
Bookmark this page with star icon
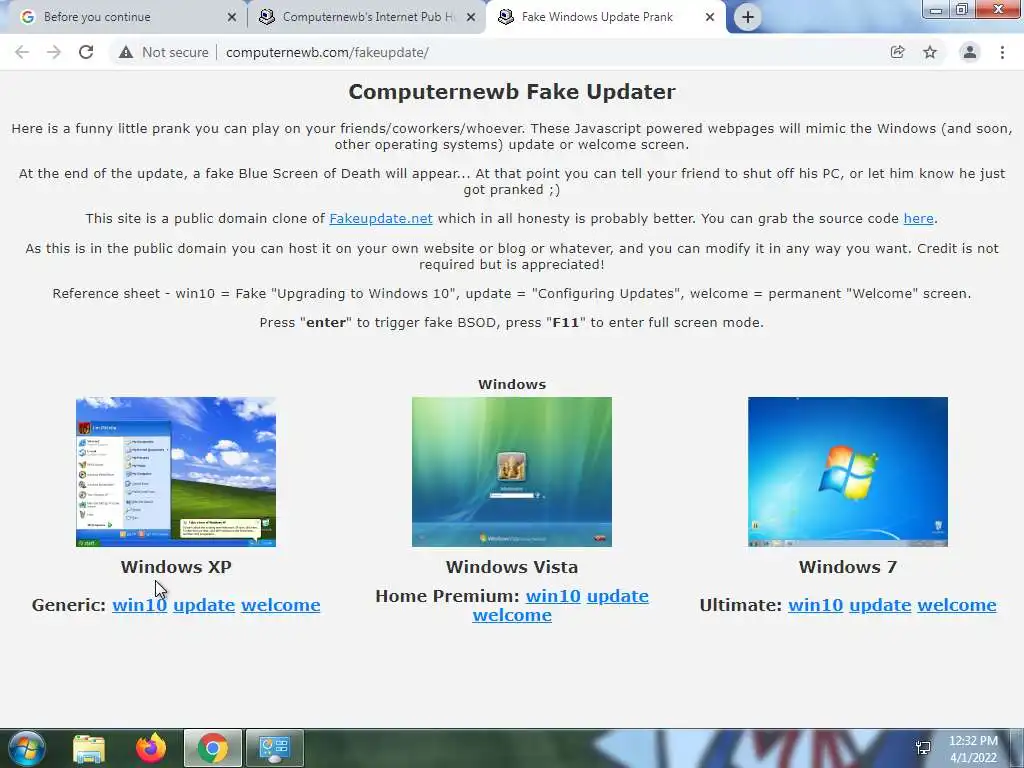[930, 52]
